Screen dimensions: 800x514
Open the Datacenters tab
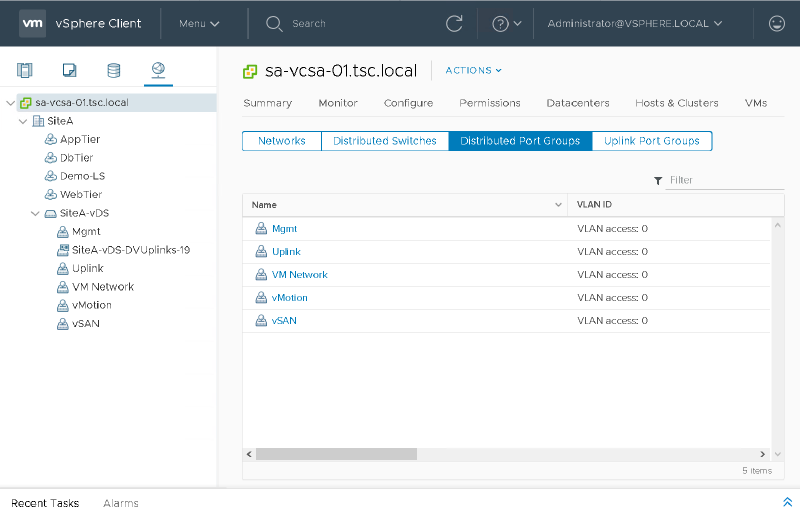pyautogui.click(x=578, y=103)
